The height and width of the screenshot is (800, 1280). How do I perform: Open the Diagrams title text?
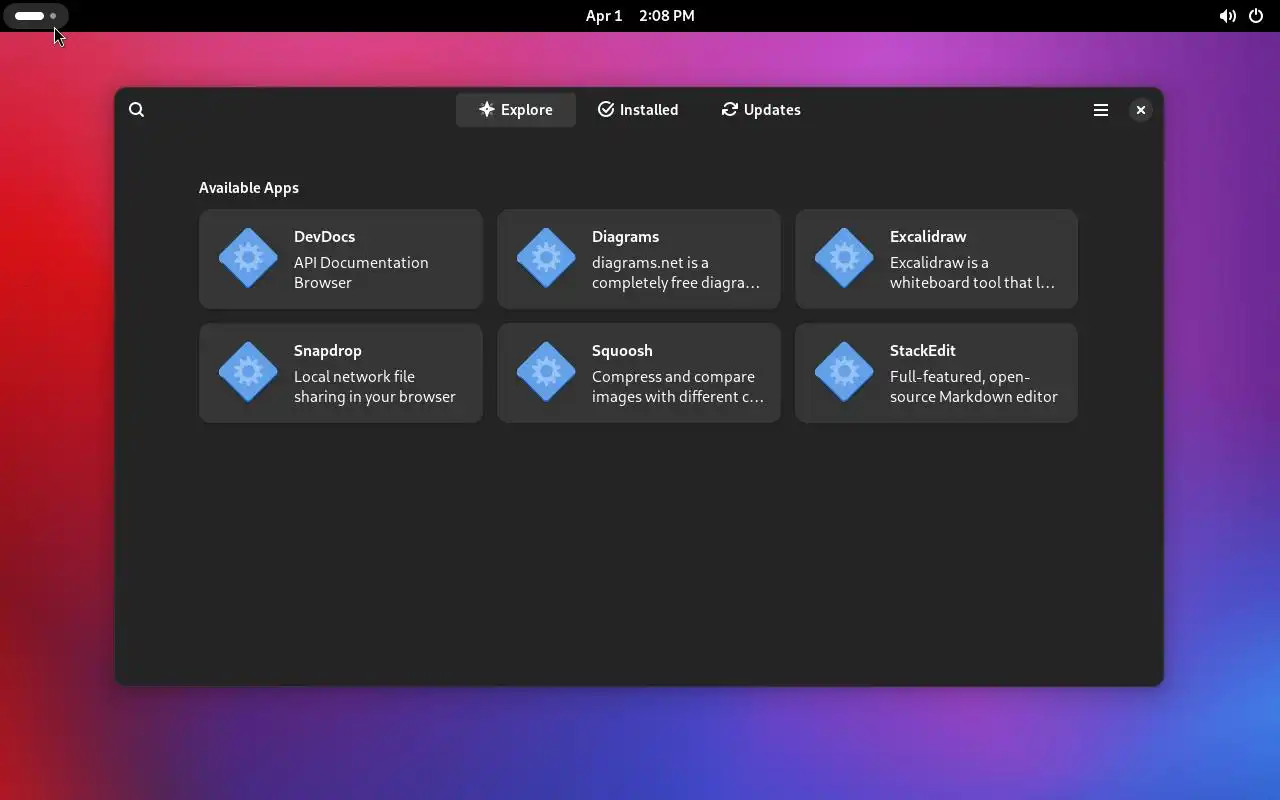pyautogui.click(x=625, y=237)
